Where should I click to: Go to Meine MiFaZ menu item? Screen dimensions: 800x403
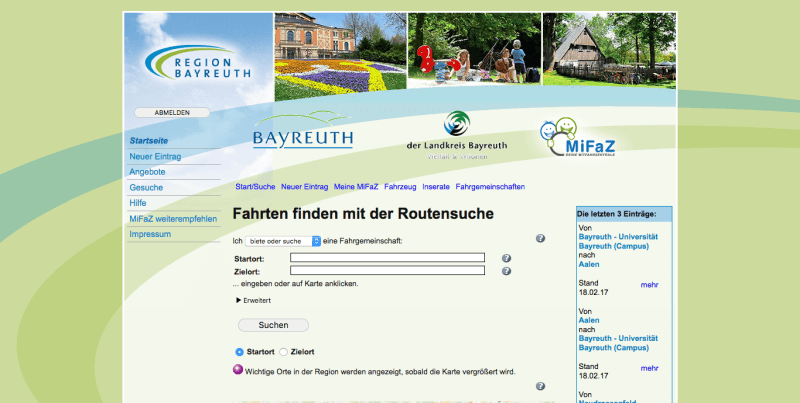(x=356, y=187)
